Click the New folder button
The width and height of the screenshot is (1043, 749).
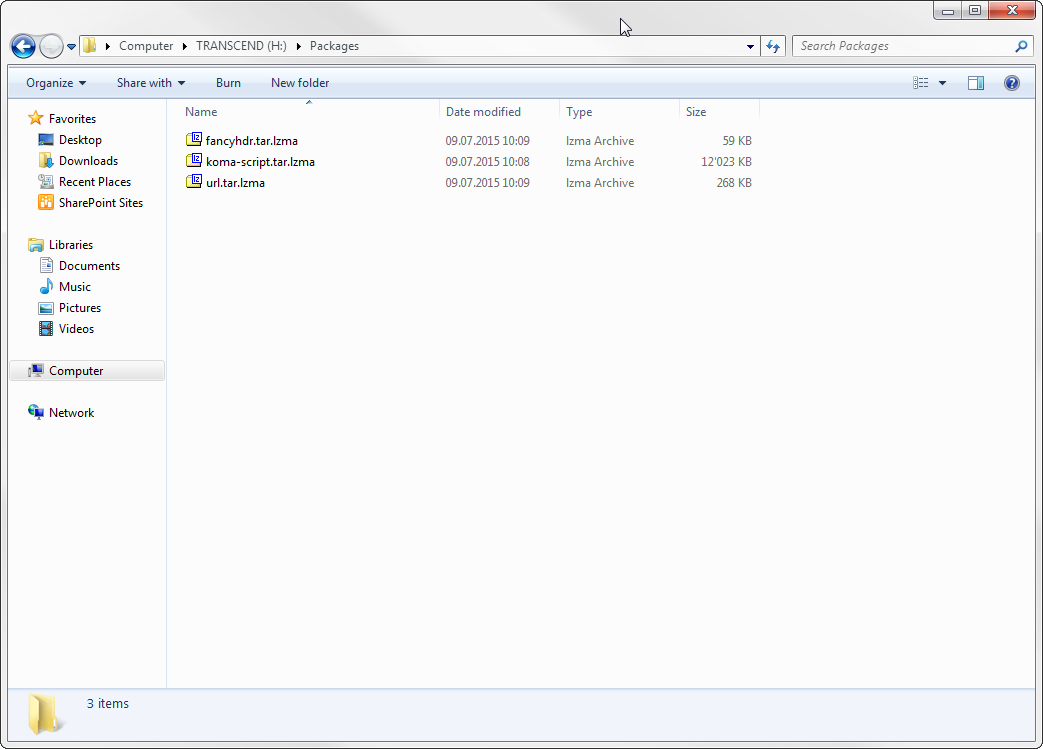pos(300,83)
